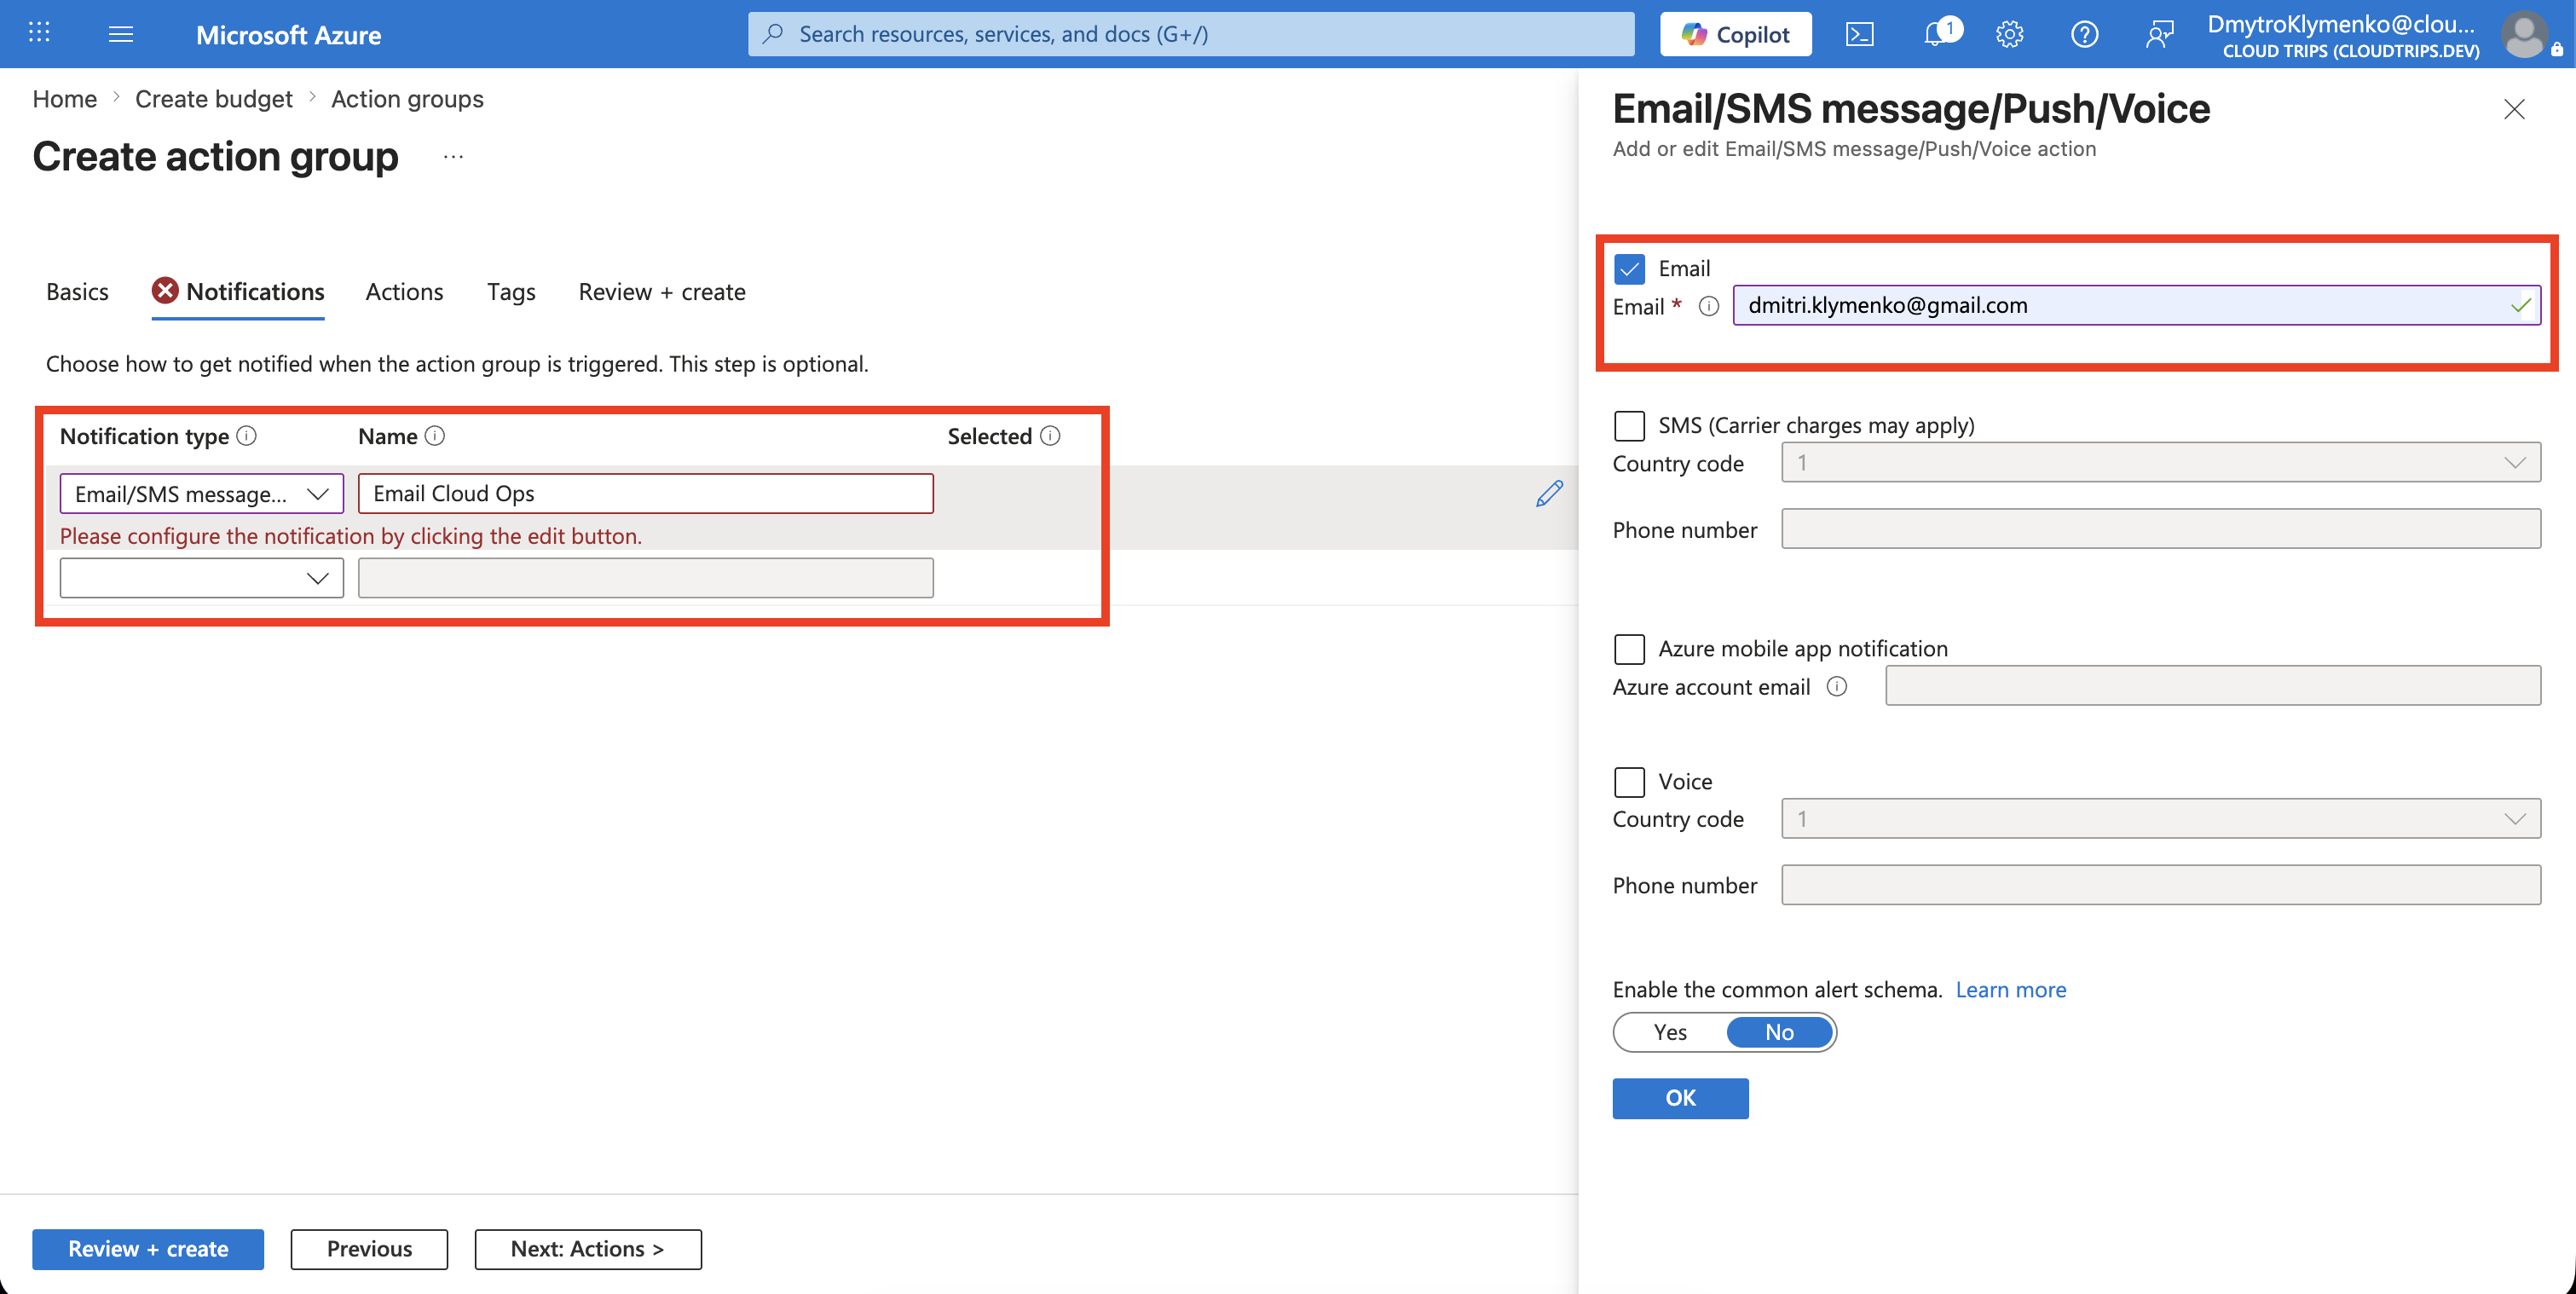The height and width of the screenshot is (1294, 2576).
Task: Set common alert schema to Yes
Action: pyautogui.click(x=1670, y=1032)
